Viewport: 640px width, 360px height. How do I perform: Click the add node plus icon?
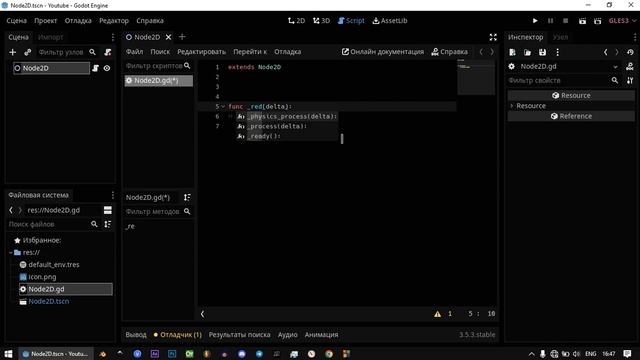(13, 52)
